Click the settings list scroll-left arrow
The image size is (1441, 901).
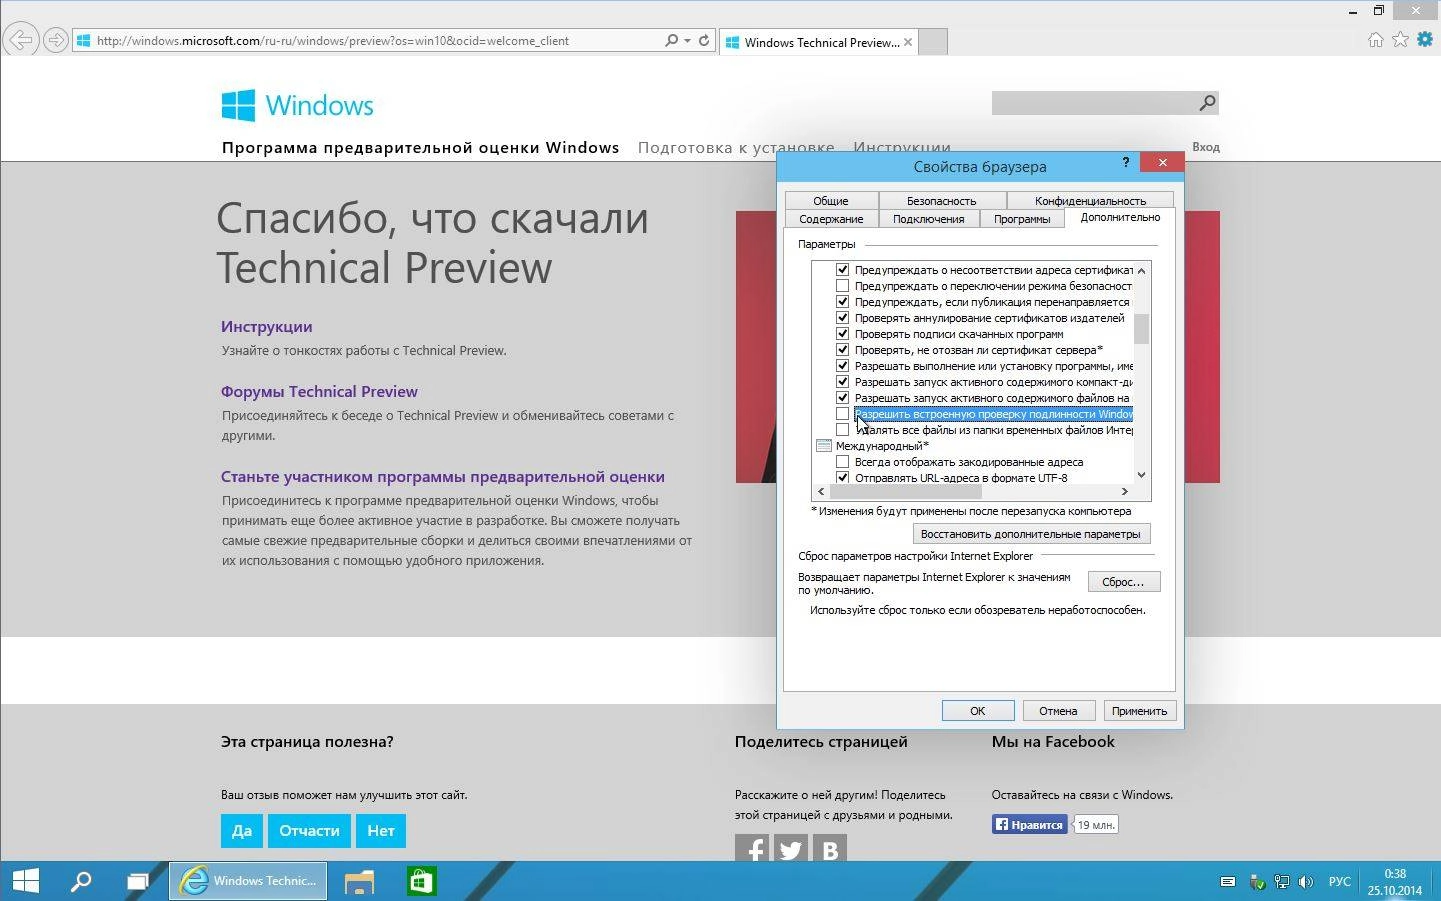[x=821, y=491]
